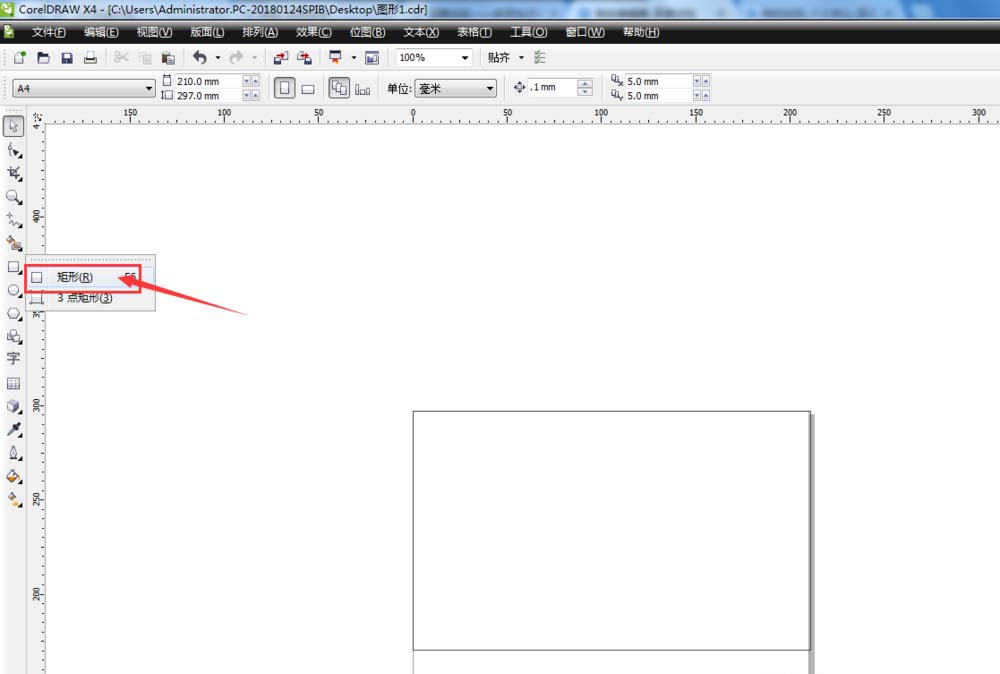Save the document with the floppy disk icon
The height and width of the screenshot is (674, 1000).
click(67, 58)
